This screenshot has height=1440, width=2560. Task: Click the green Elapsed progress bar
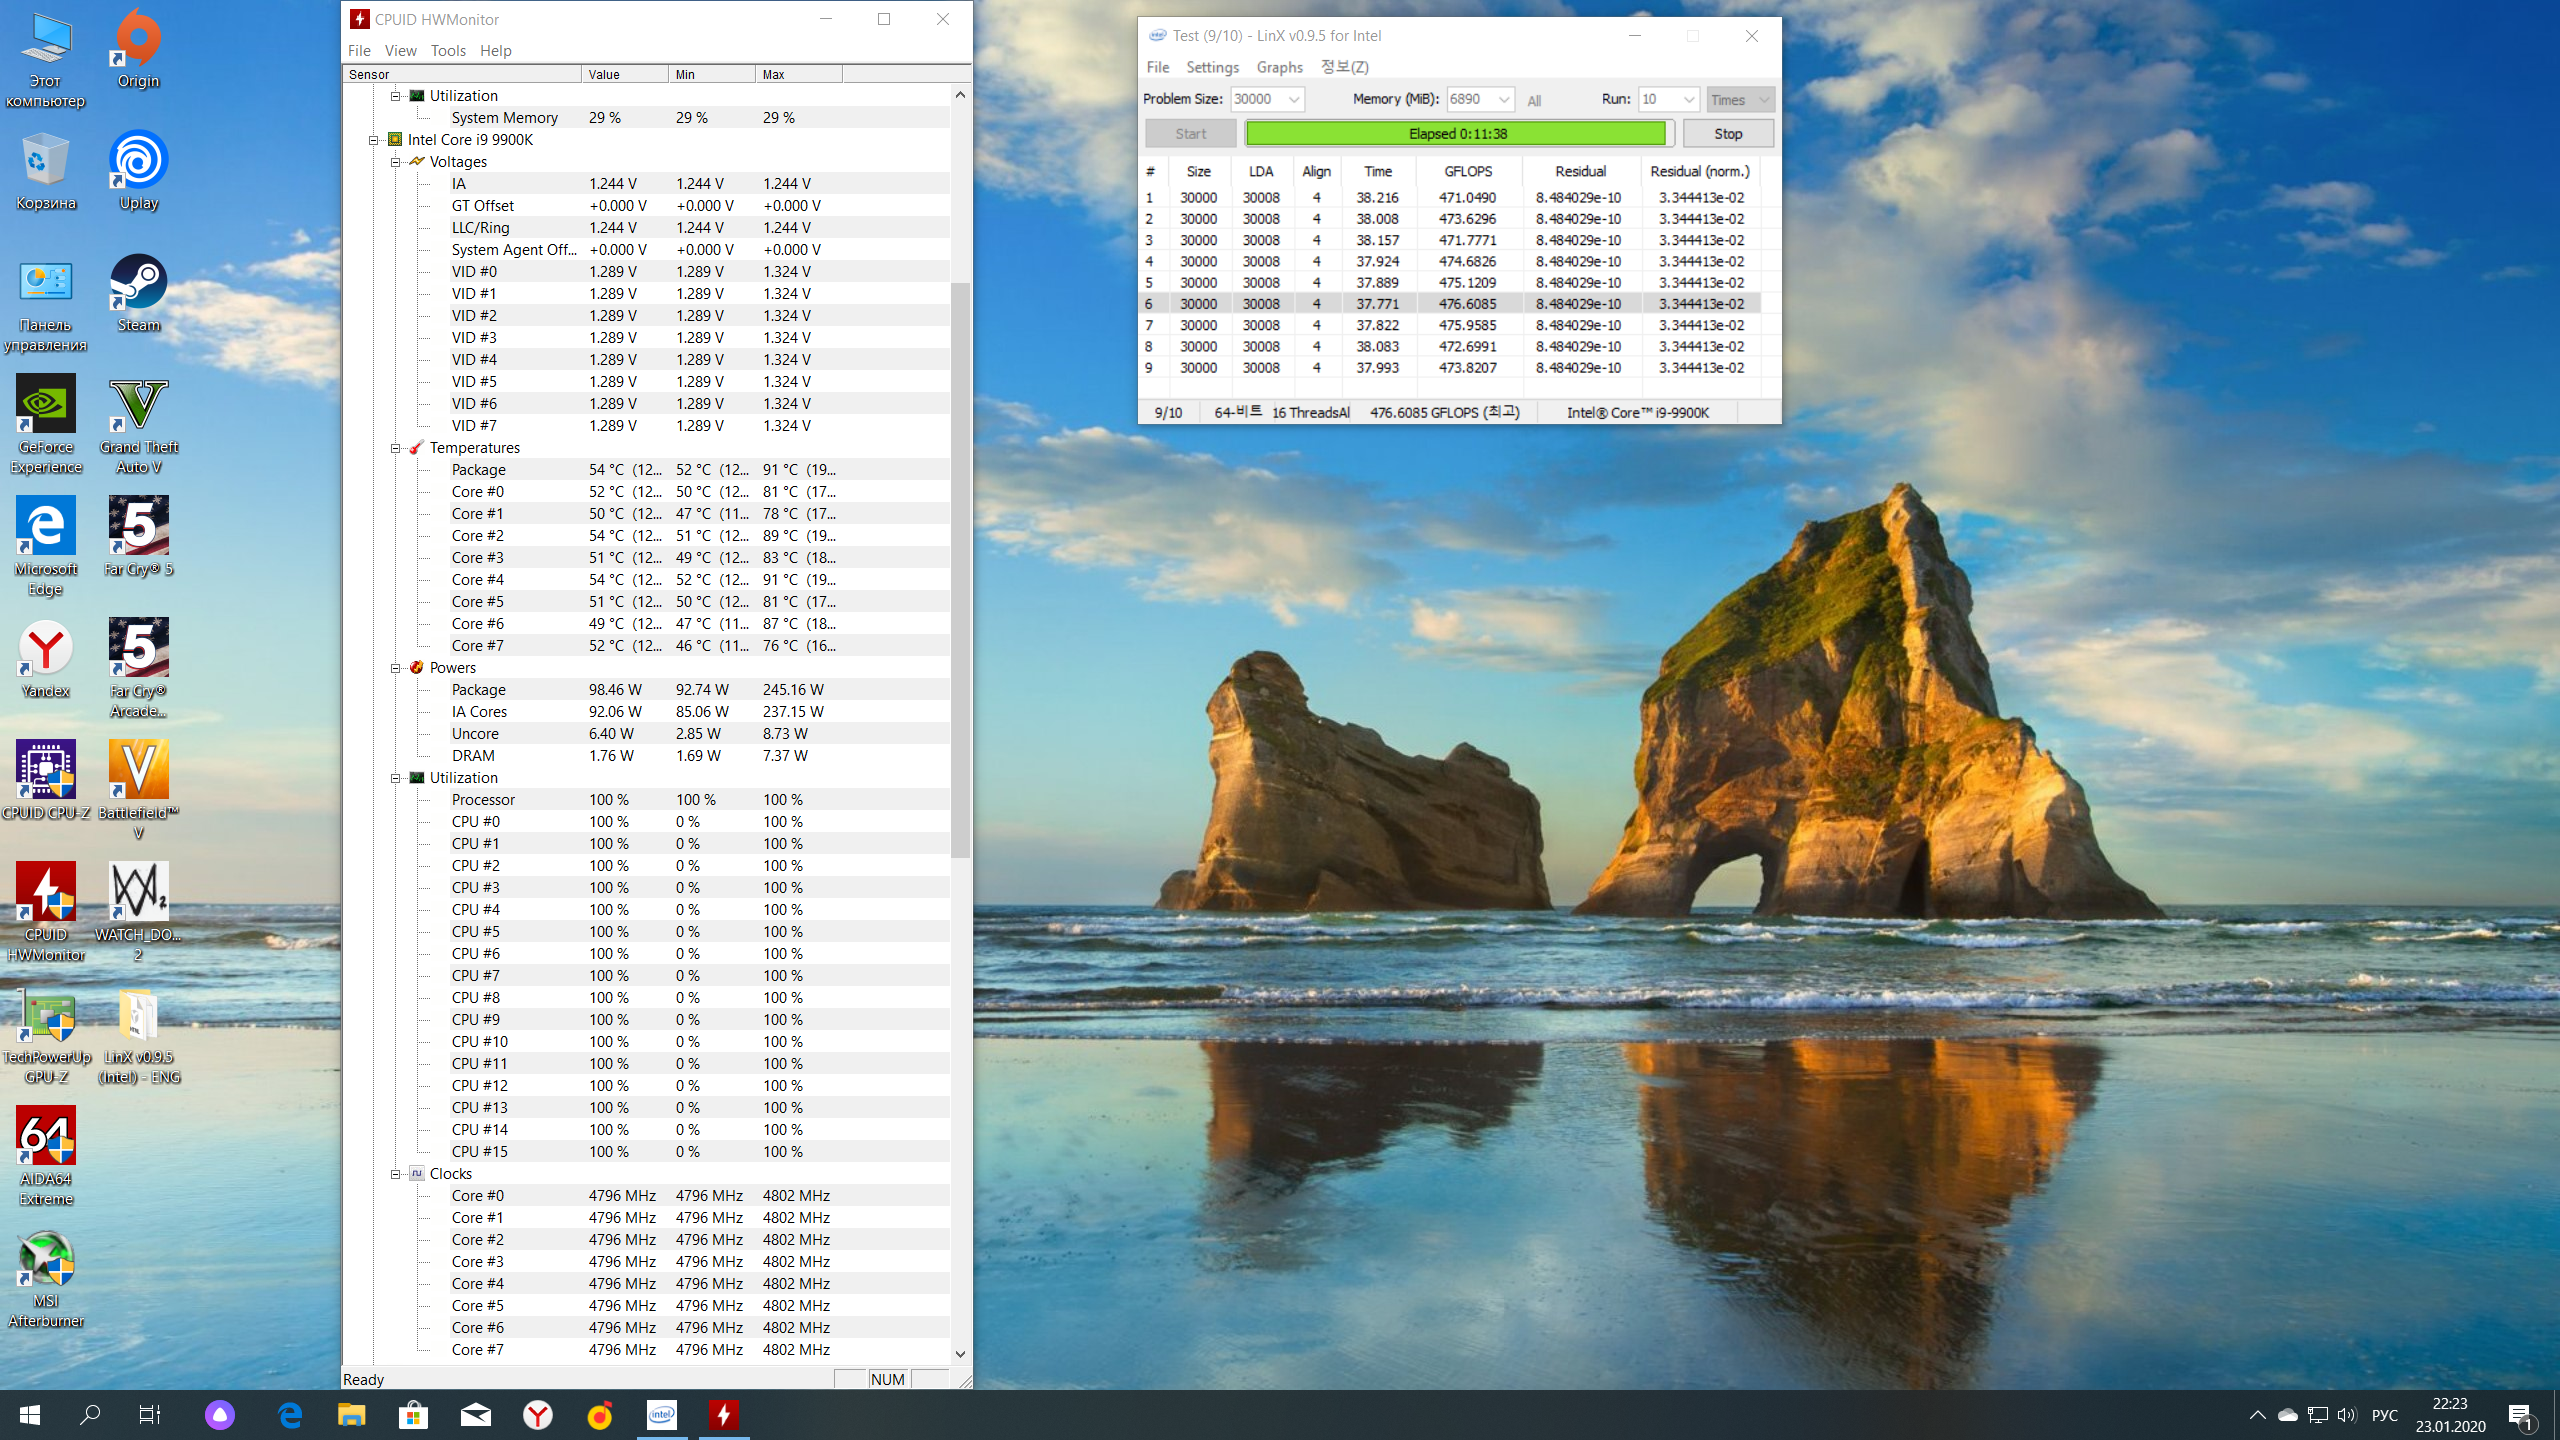[x=1456, y=133]
